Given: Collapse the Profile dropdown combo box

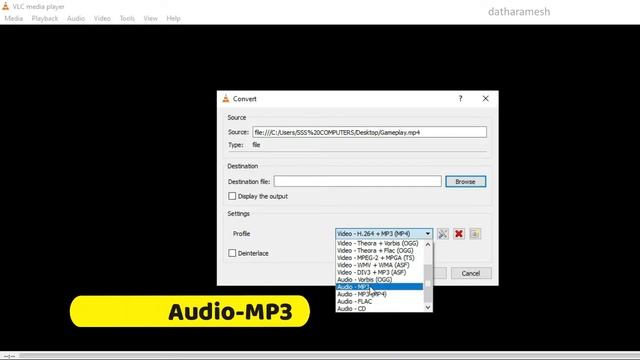Looking at the screenshot, I should pos(384,233).
